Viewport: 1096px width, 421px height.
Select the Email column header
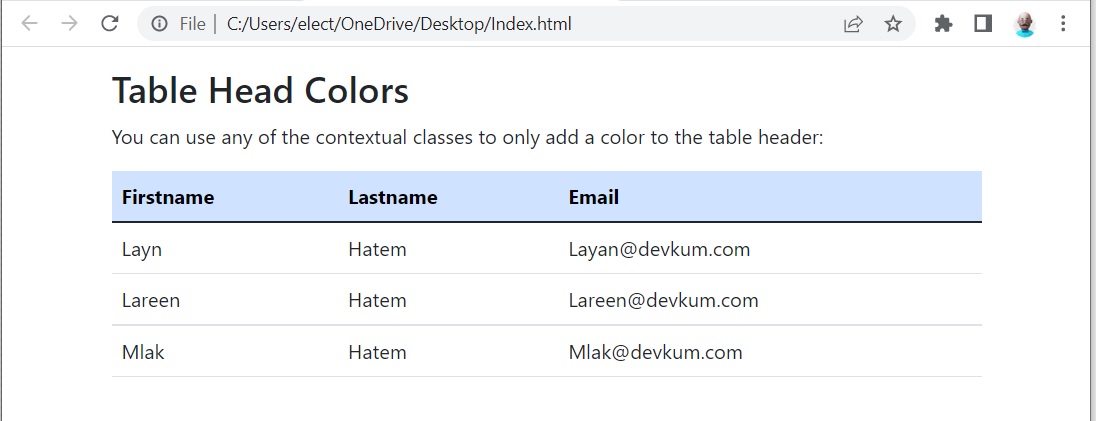[593, 197]
